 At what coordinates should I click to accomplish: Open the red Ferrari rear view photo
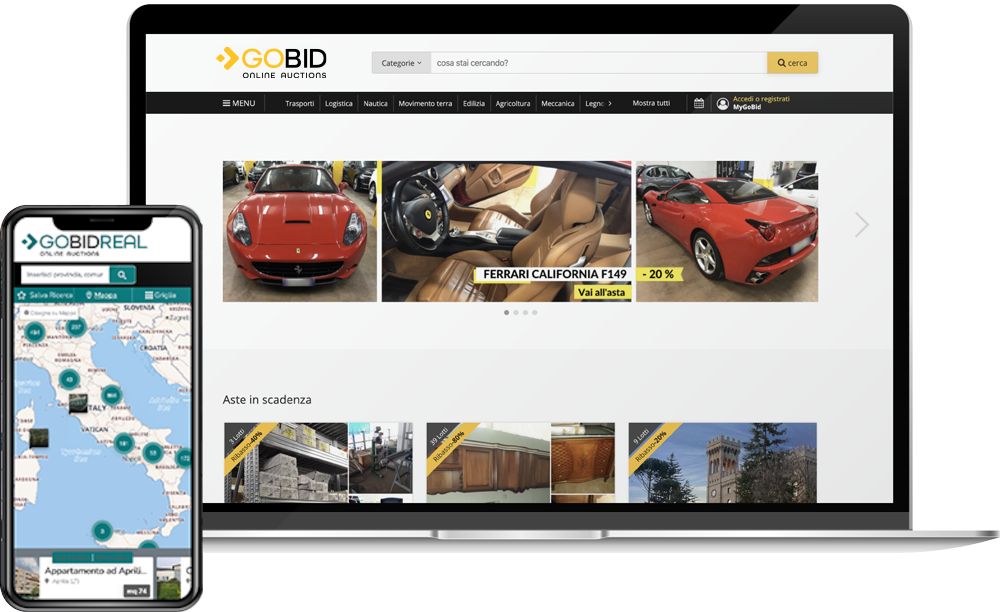coord(727,231)
